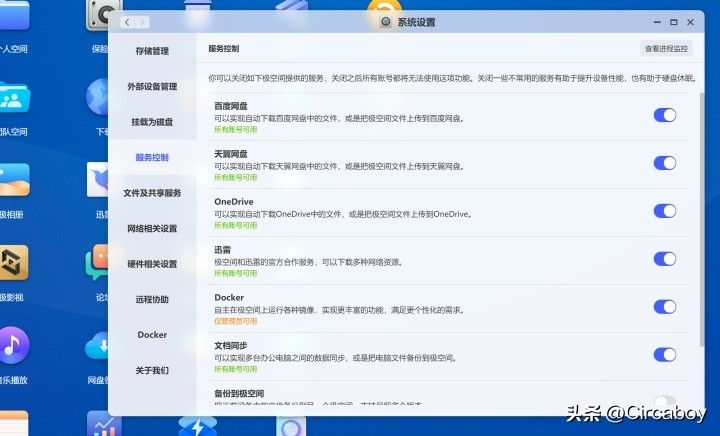
Task: Open the 网盘 cloud backup desktop icon
Action: [97, 345]
